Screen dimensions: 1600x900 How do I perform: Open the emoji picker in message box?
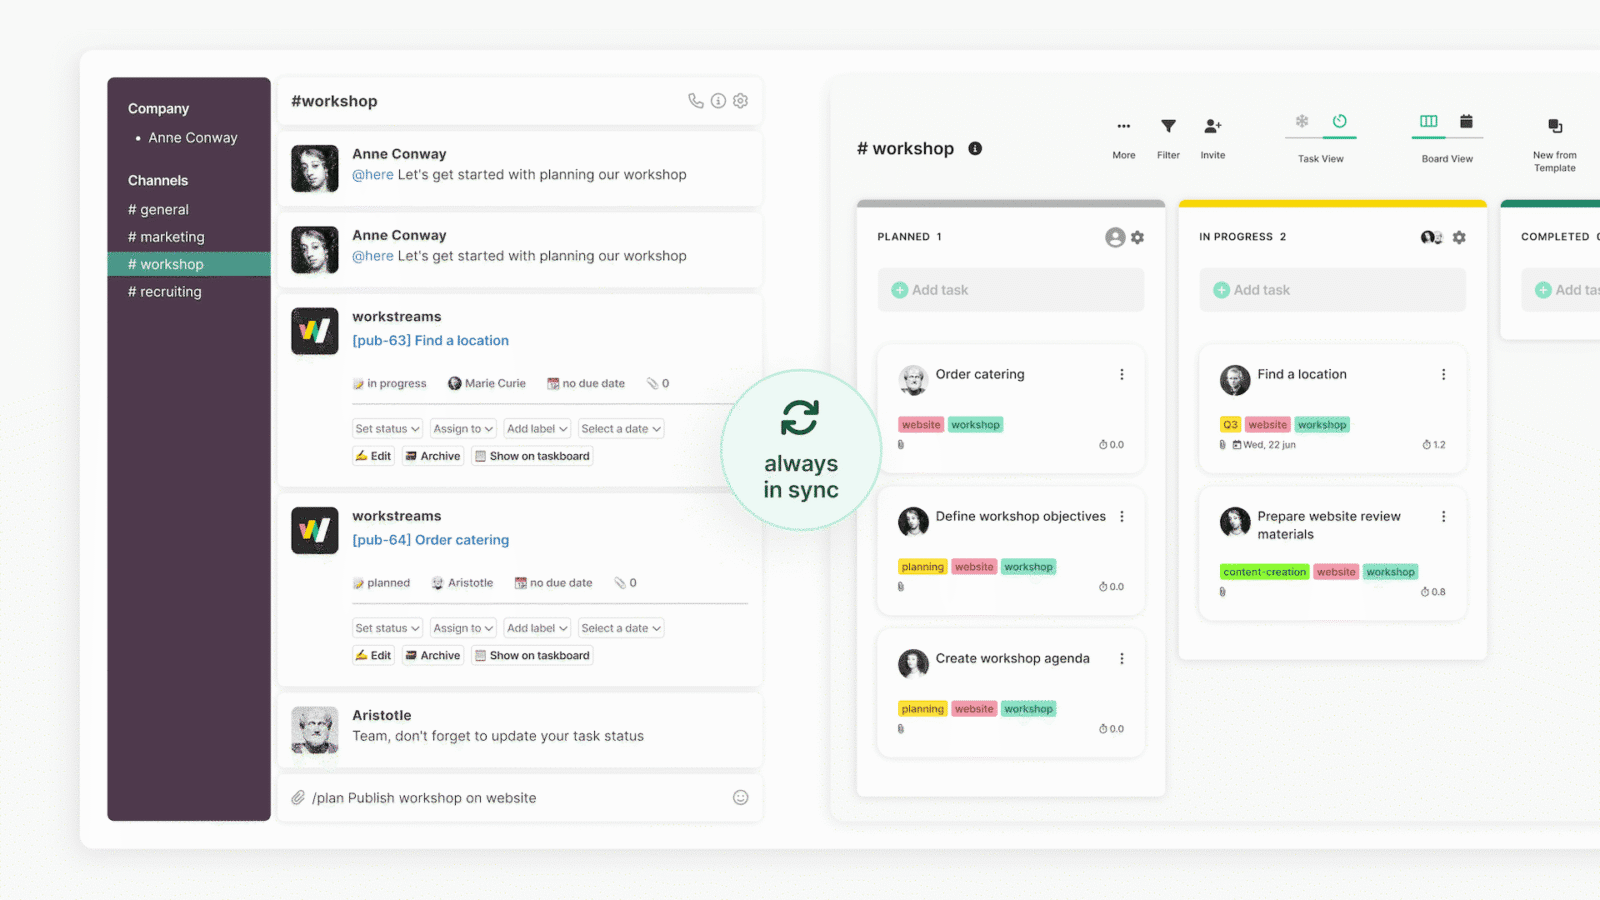pos(740,798)
